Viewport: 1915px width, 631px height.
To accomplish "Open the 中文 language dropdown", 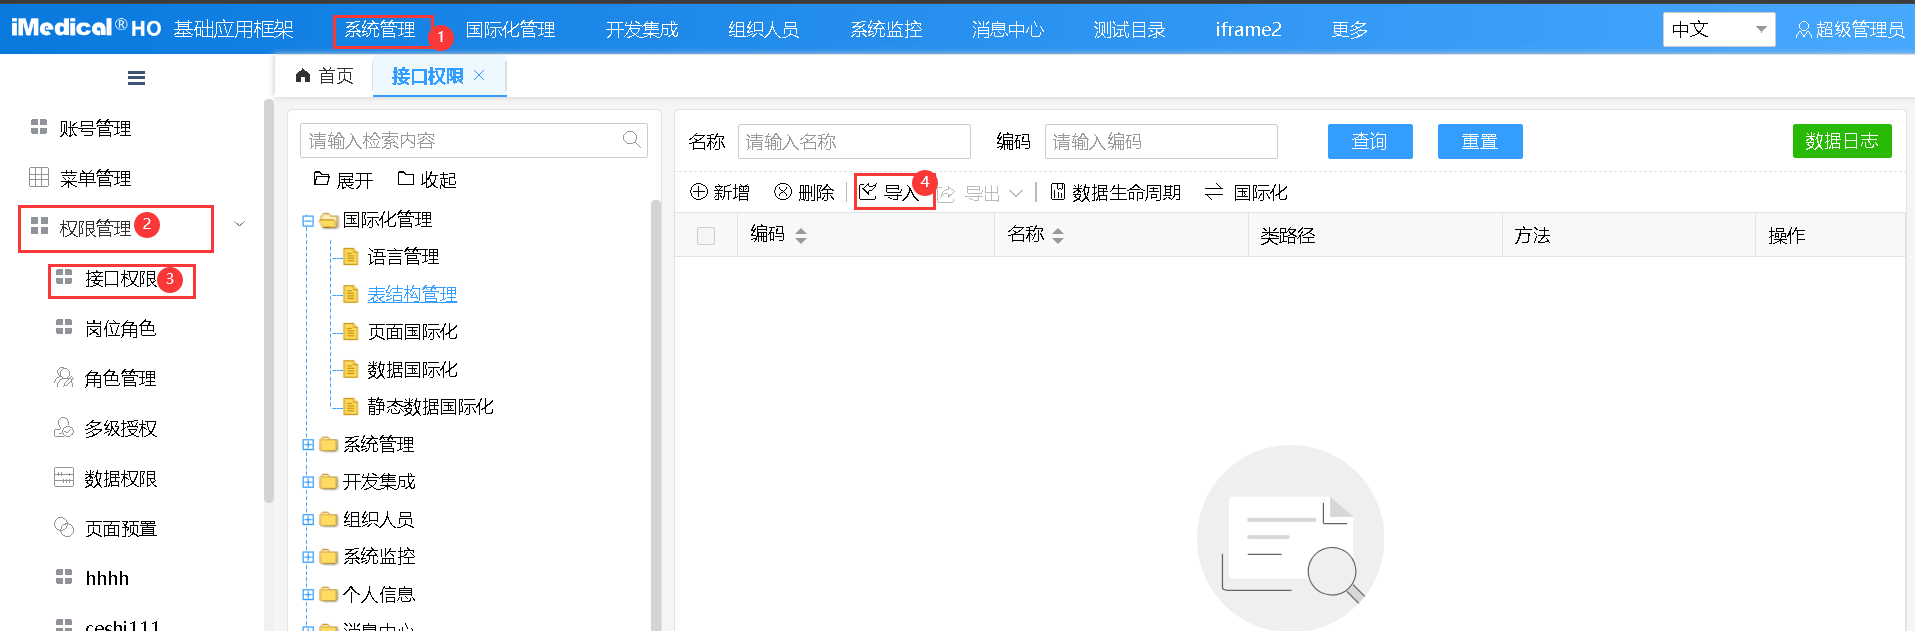I will point(1719,30).
